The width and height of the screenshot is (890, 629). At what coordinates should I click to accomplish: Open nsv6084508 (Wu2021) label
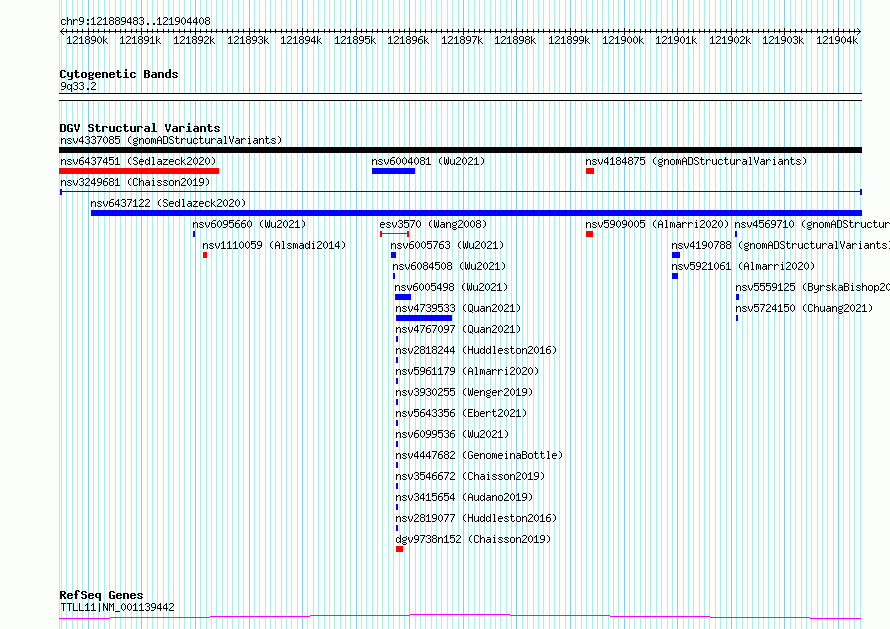(x=449, y=266)
